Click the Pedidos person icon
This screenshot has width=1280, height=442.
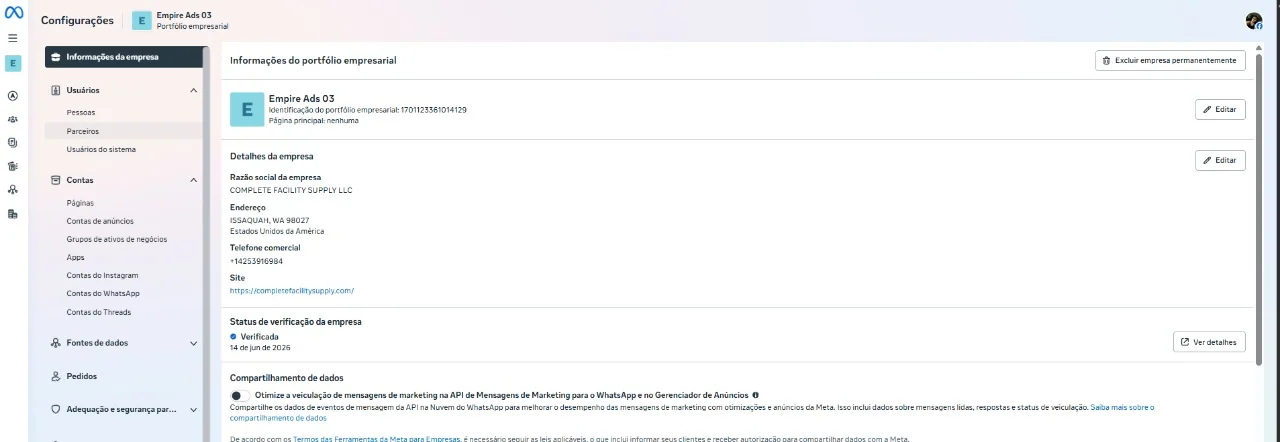[x=56, y=376]
